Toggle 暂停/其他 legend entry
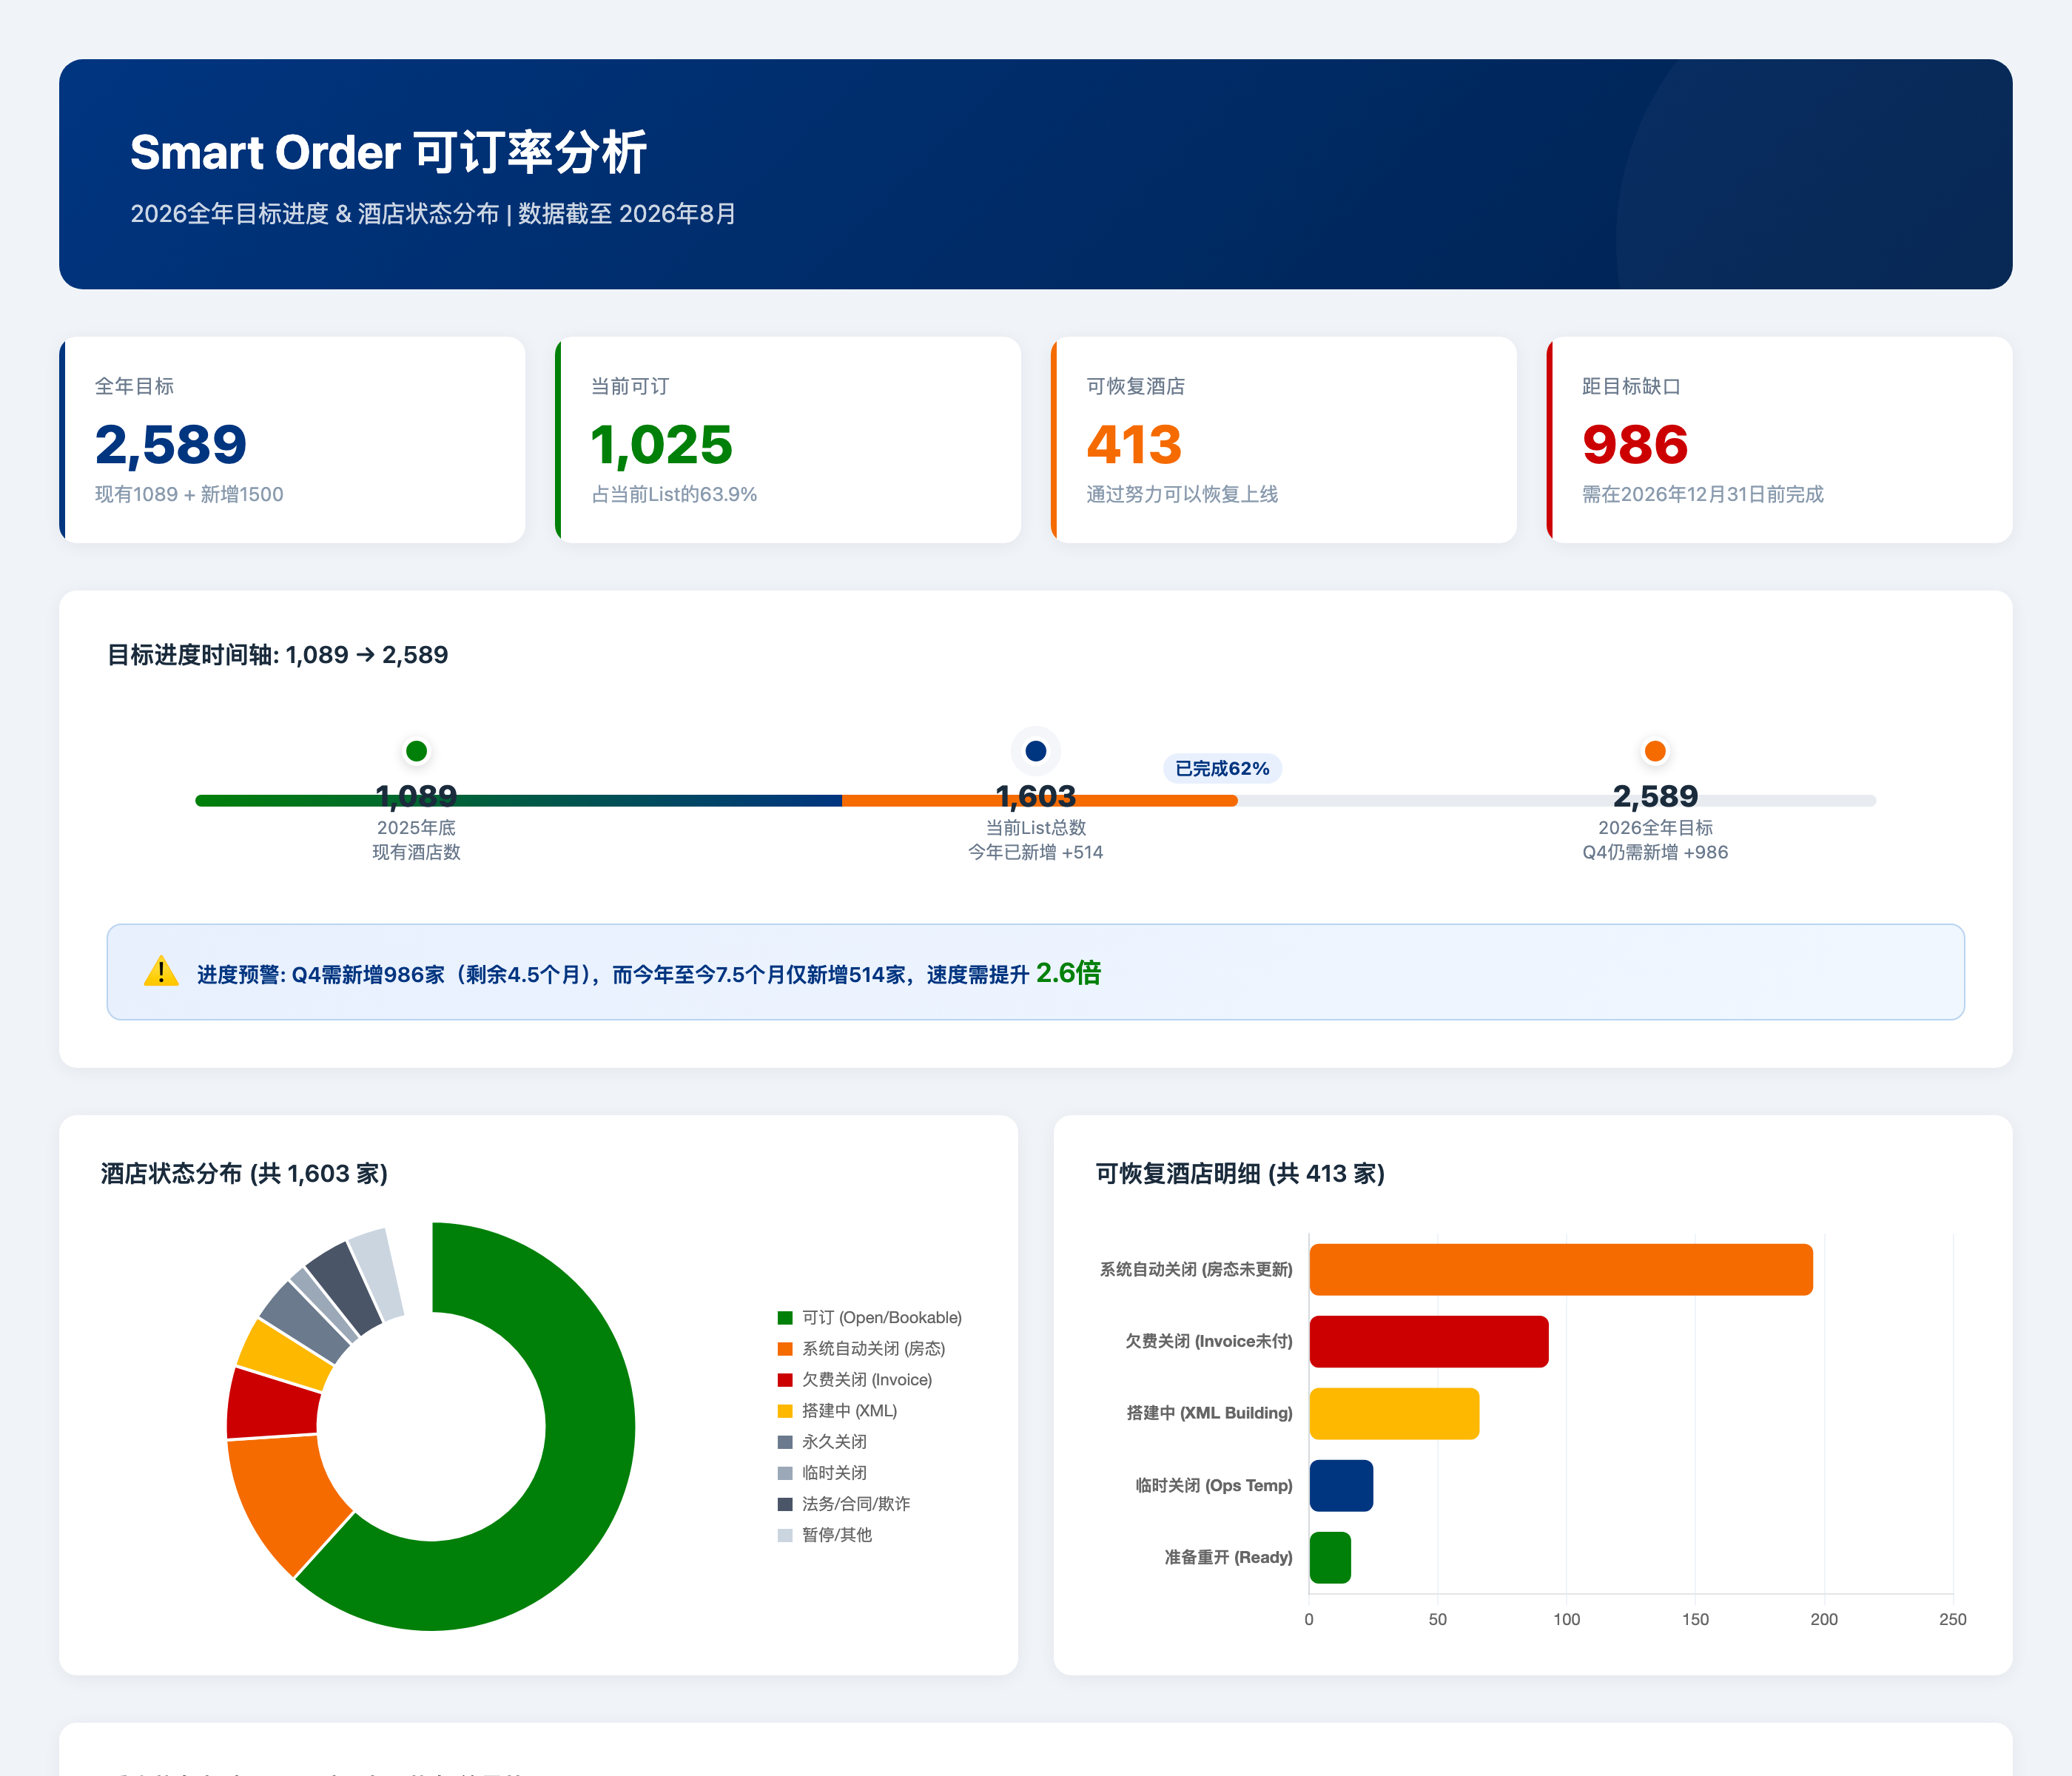2072x1776 pixels. pos(825,1535)
